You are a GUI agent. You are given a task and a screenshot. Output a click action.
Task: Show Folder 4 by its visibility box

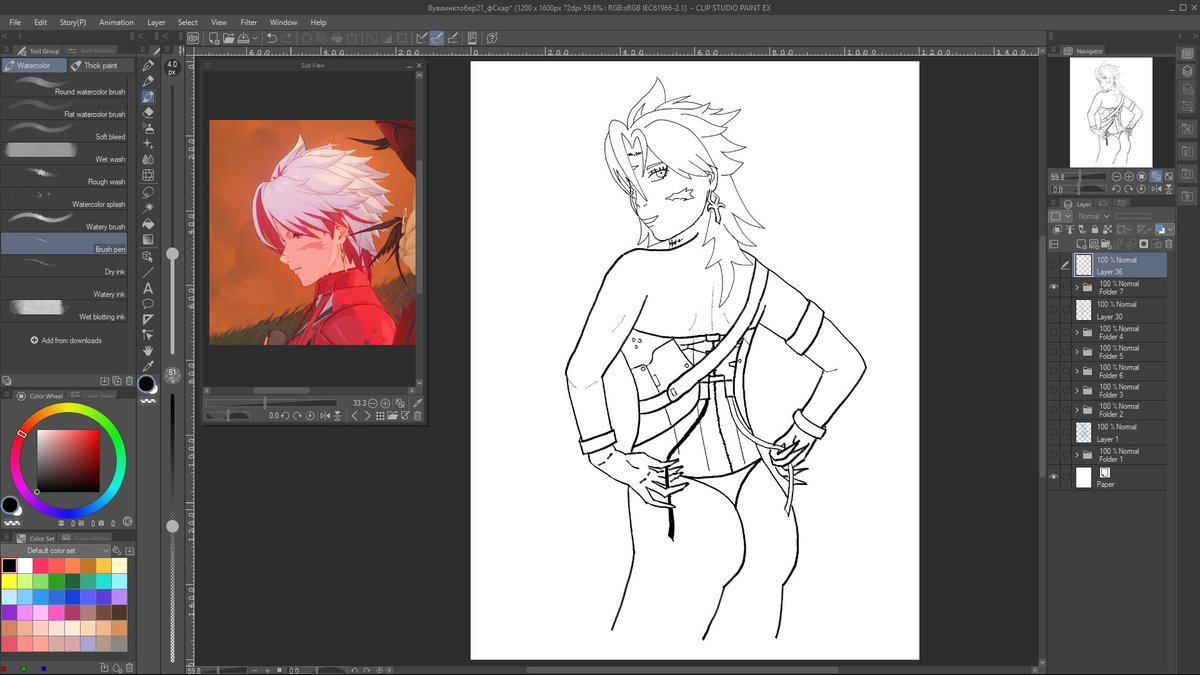[1053, 332]
